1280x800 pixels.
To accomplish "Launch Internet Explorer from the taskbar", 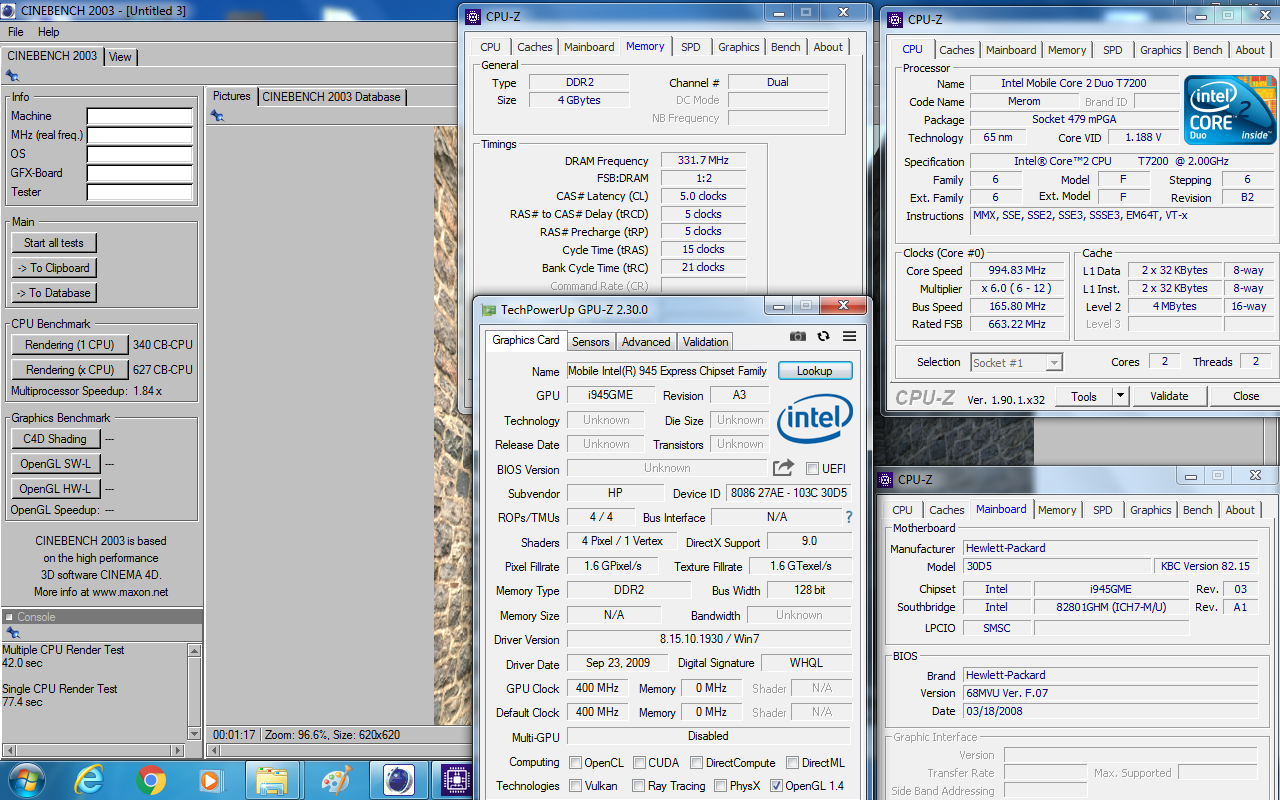I will point(90,779).
